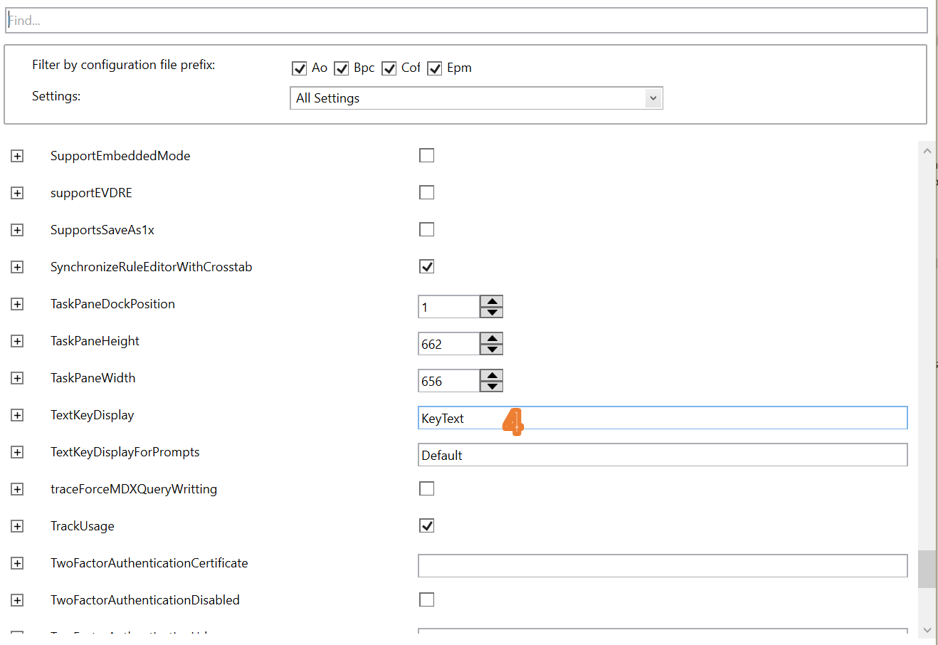Focus the TextKeyDisplay field containing KeyText

[663, 418]
